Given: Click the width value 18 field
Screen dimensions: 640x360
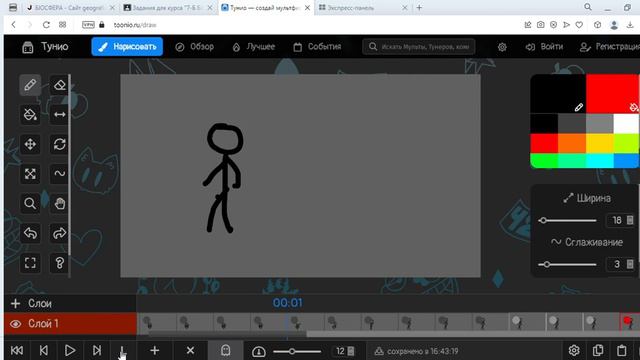Looking at the screenshot, I should [x=620, y=220].
